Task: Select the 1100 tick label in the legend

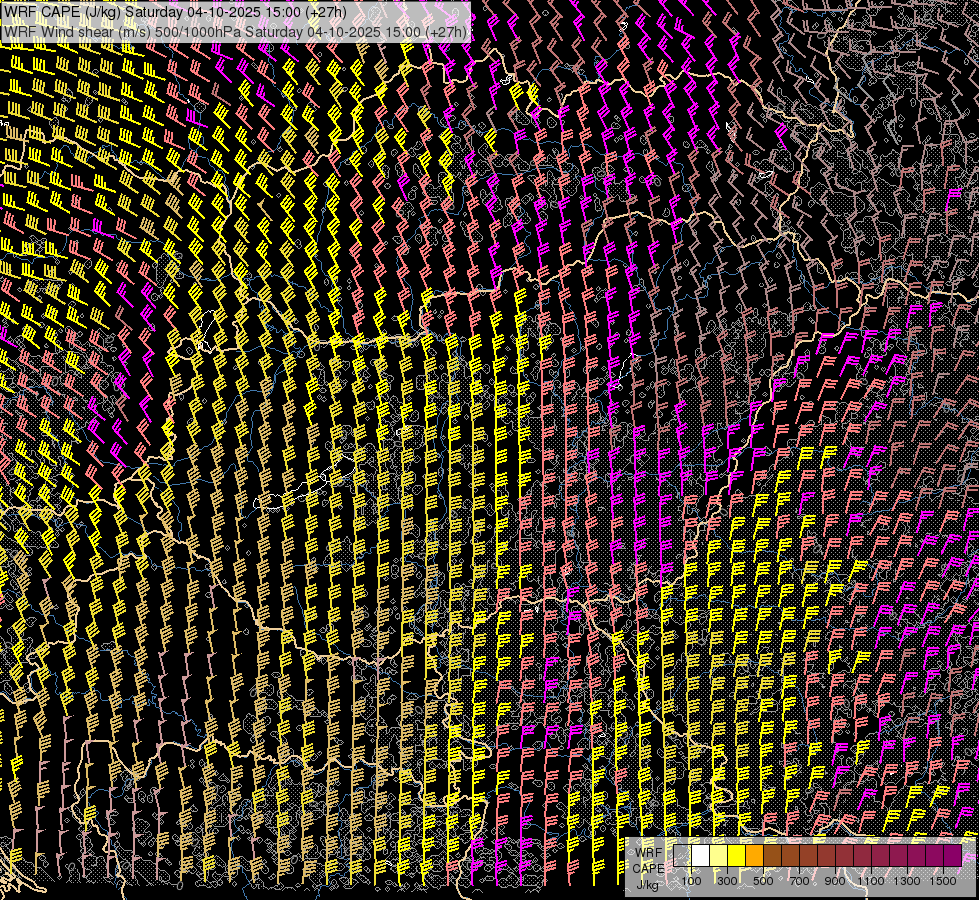Action: click(872, 880)
